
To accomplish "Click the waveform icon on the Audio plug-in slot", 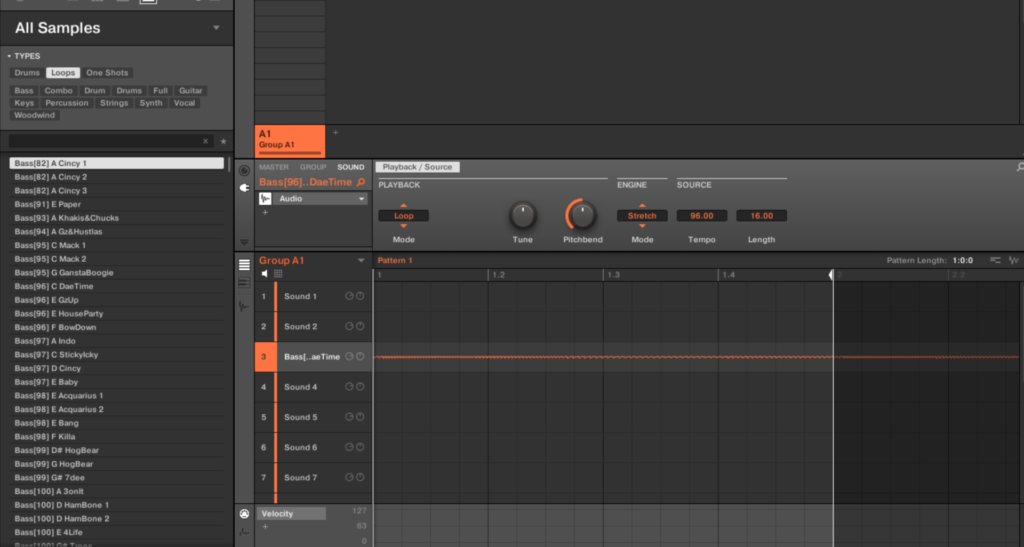I will click(266, 199).
